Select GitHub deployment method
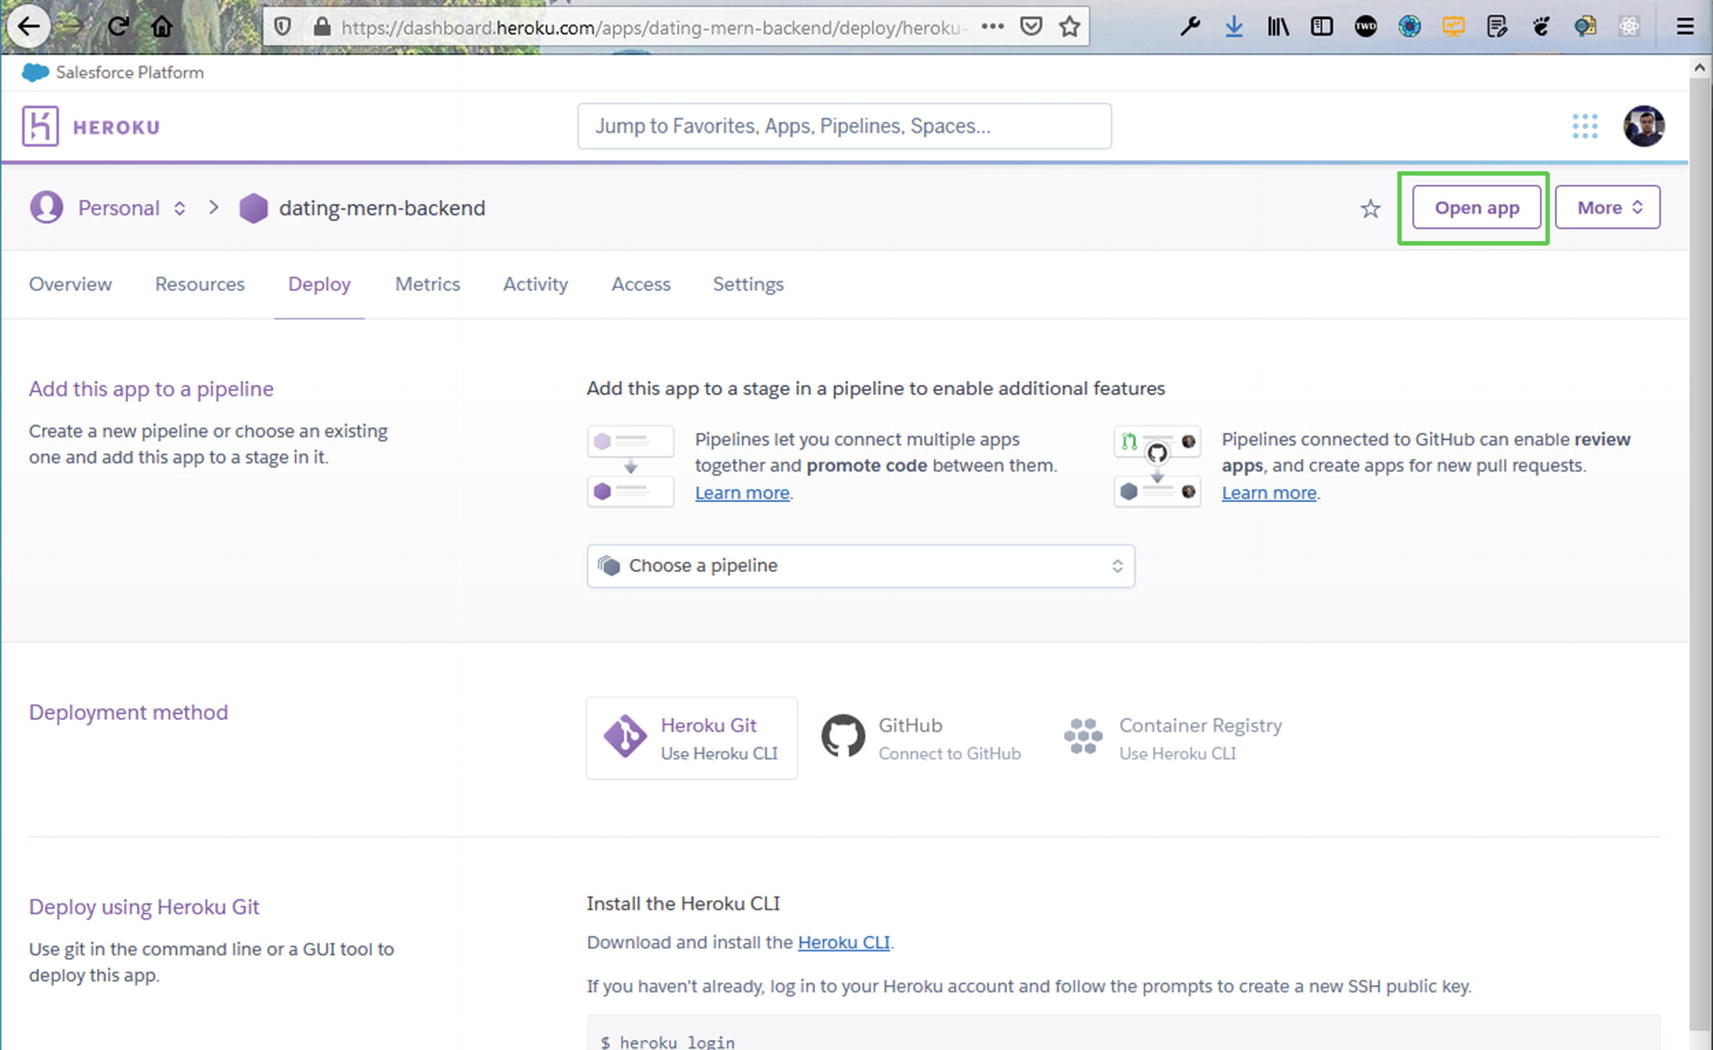The width and height of the screenshot is (1713, 1050). coord(921,738)
